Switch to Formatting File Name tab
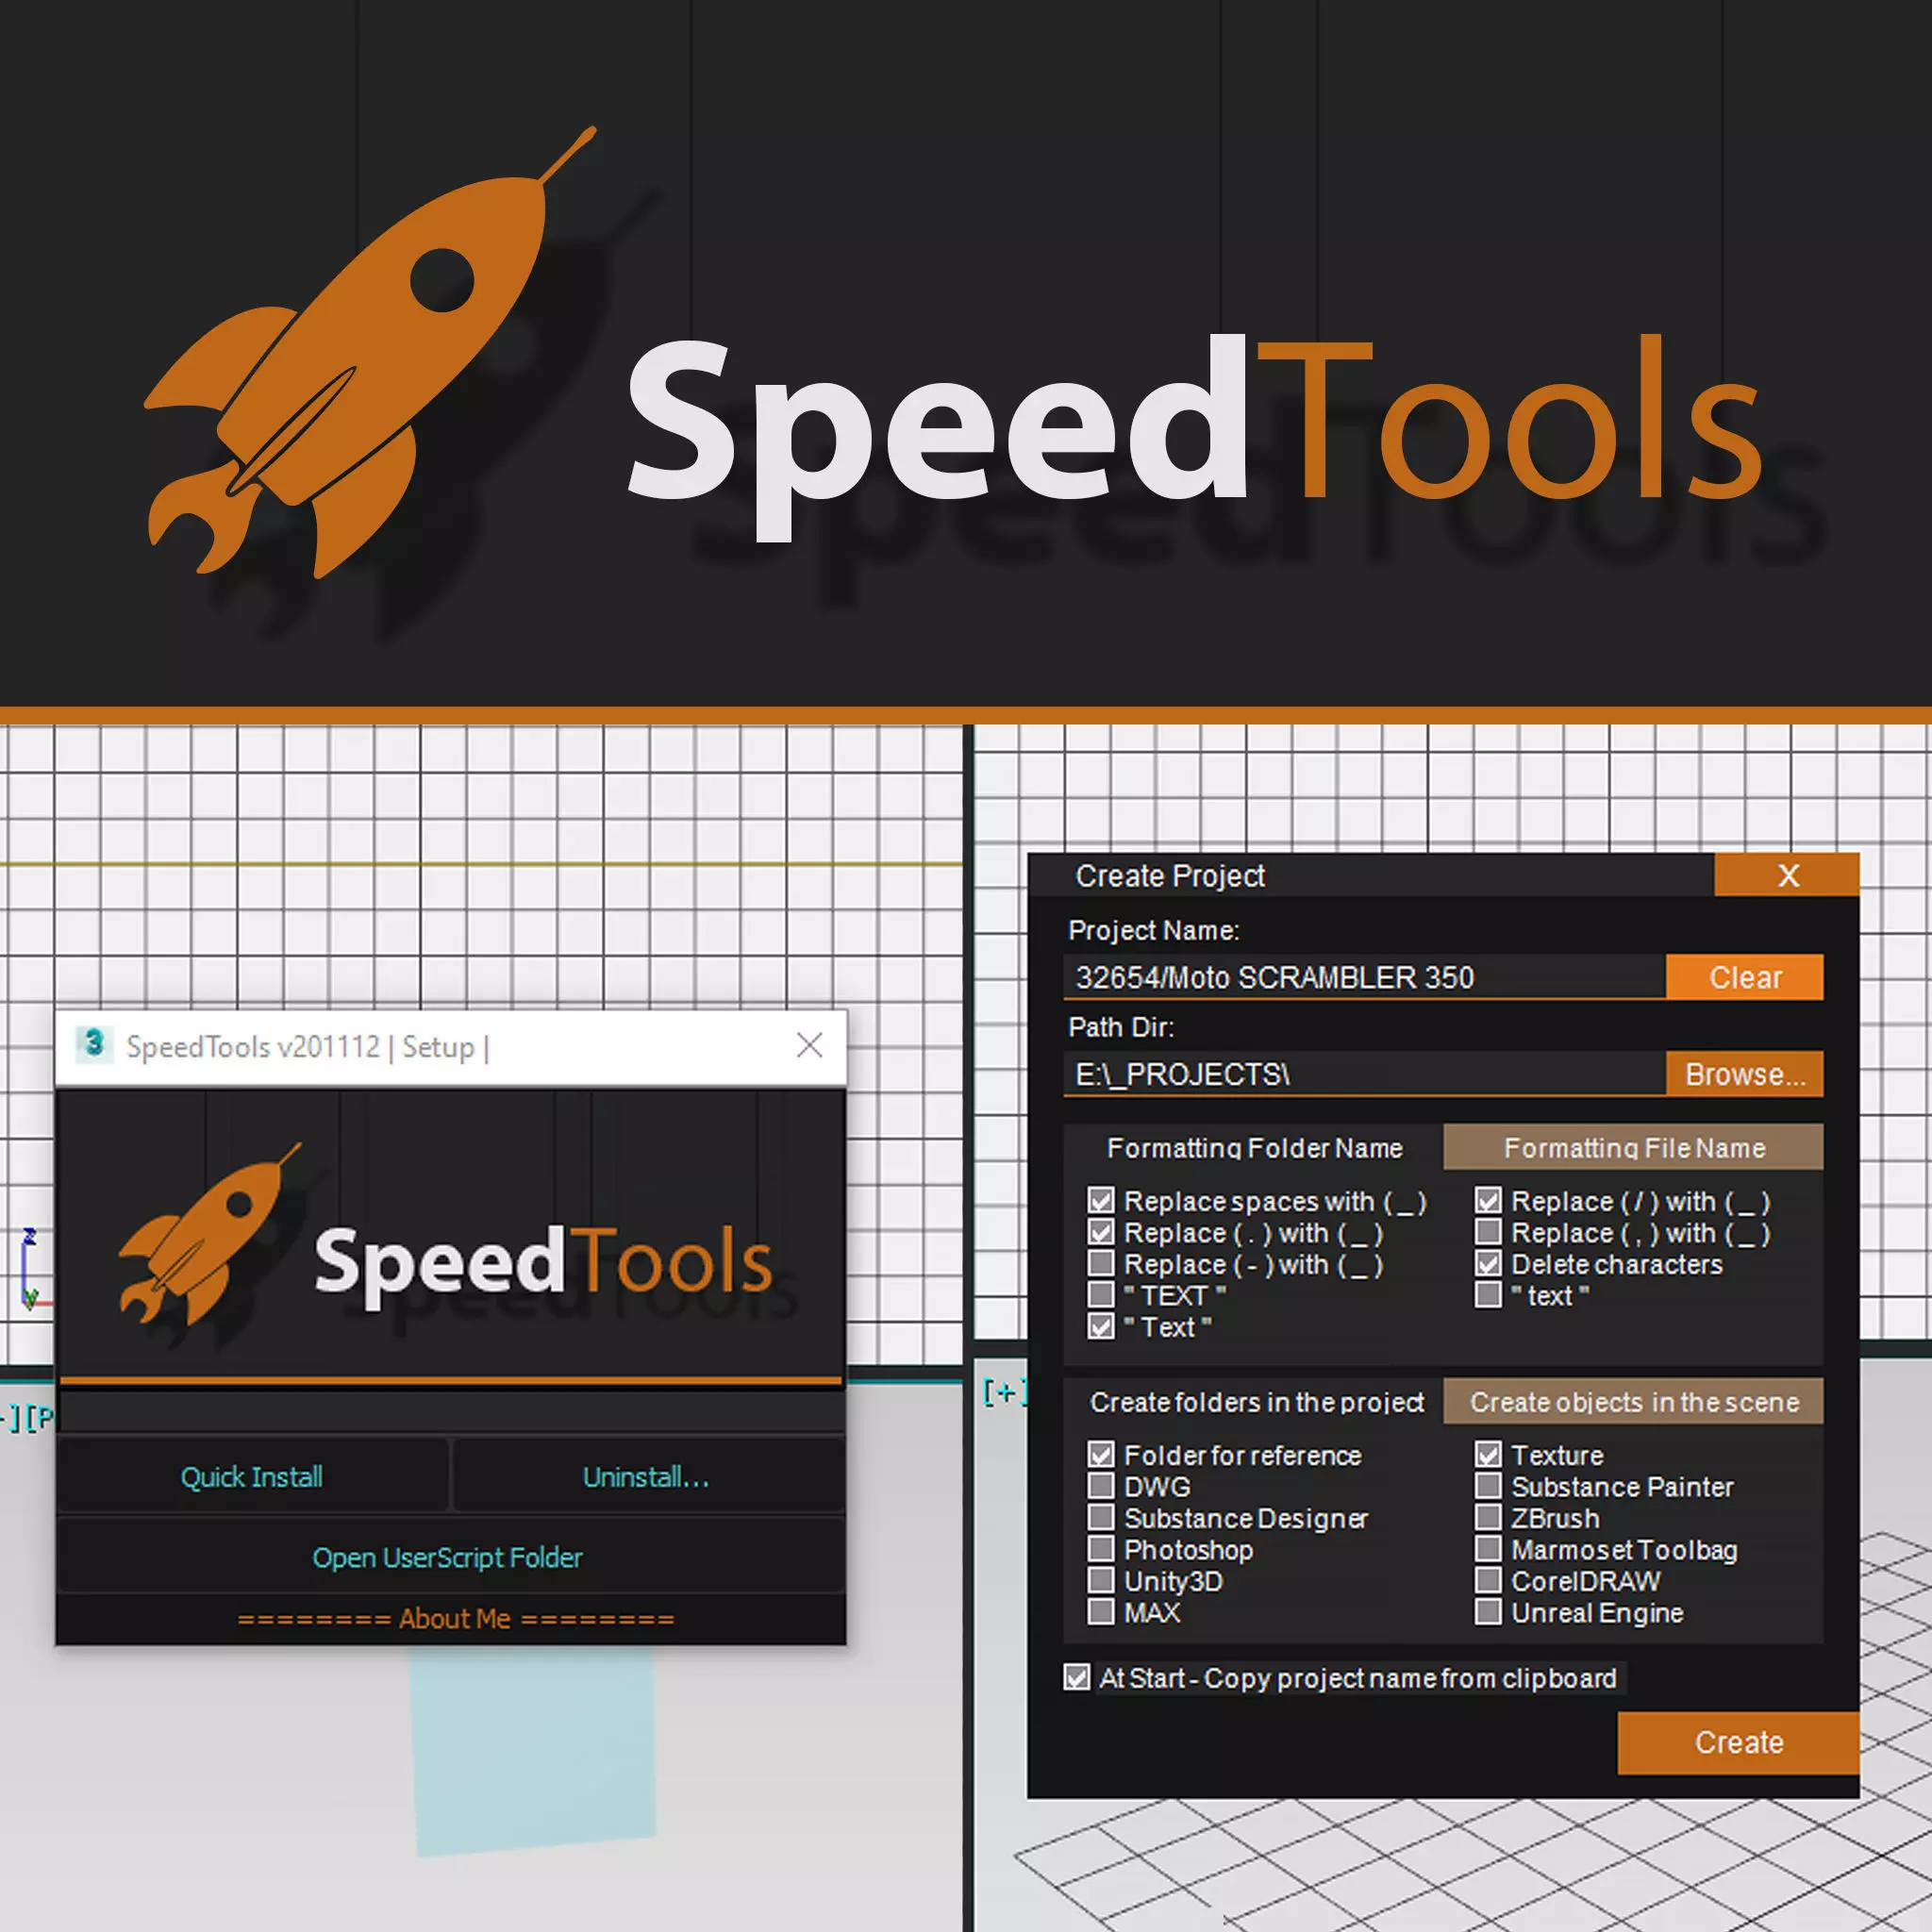 (1634, 1147)
